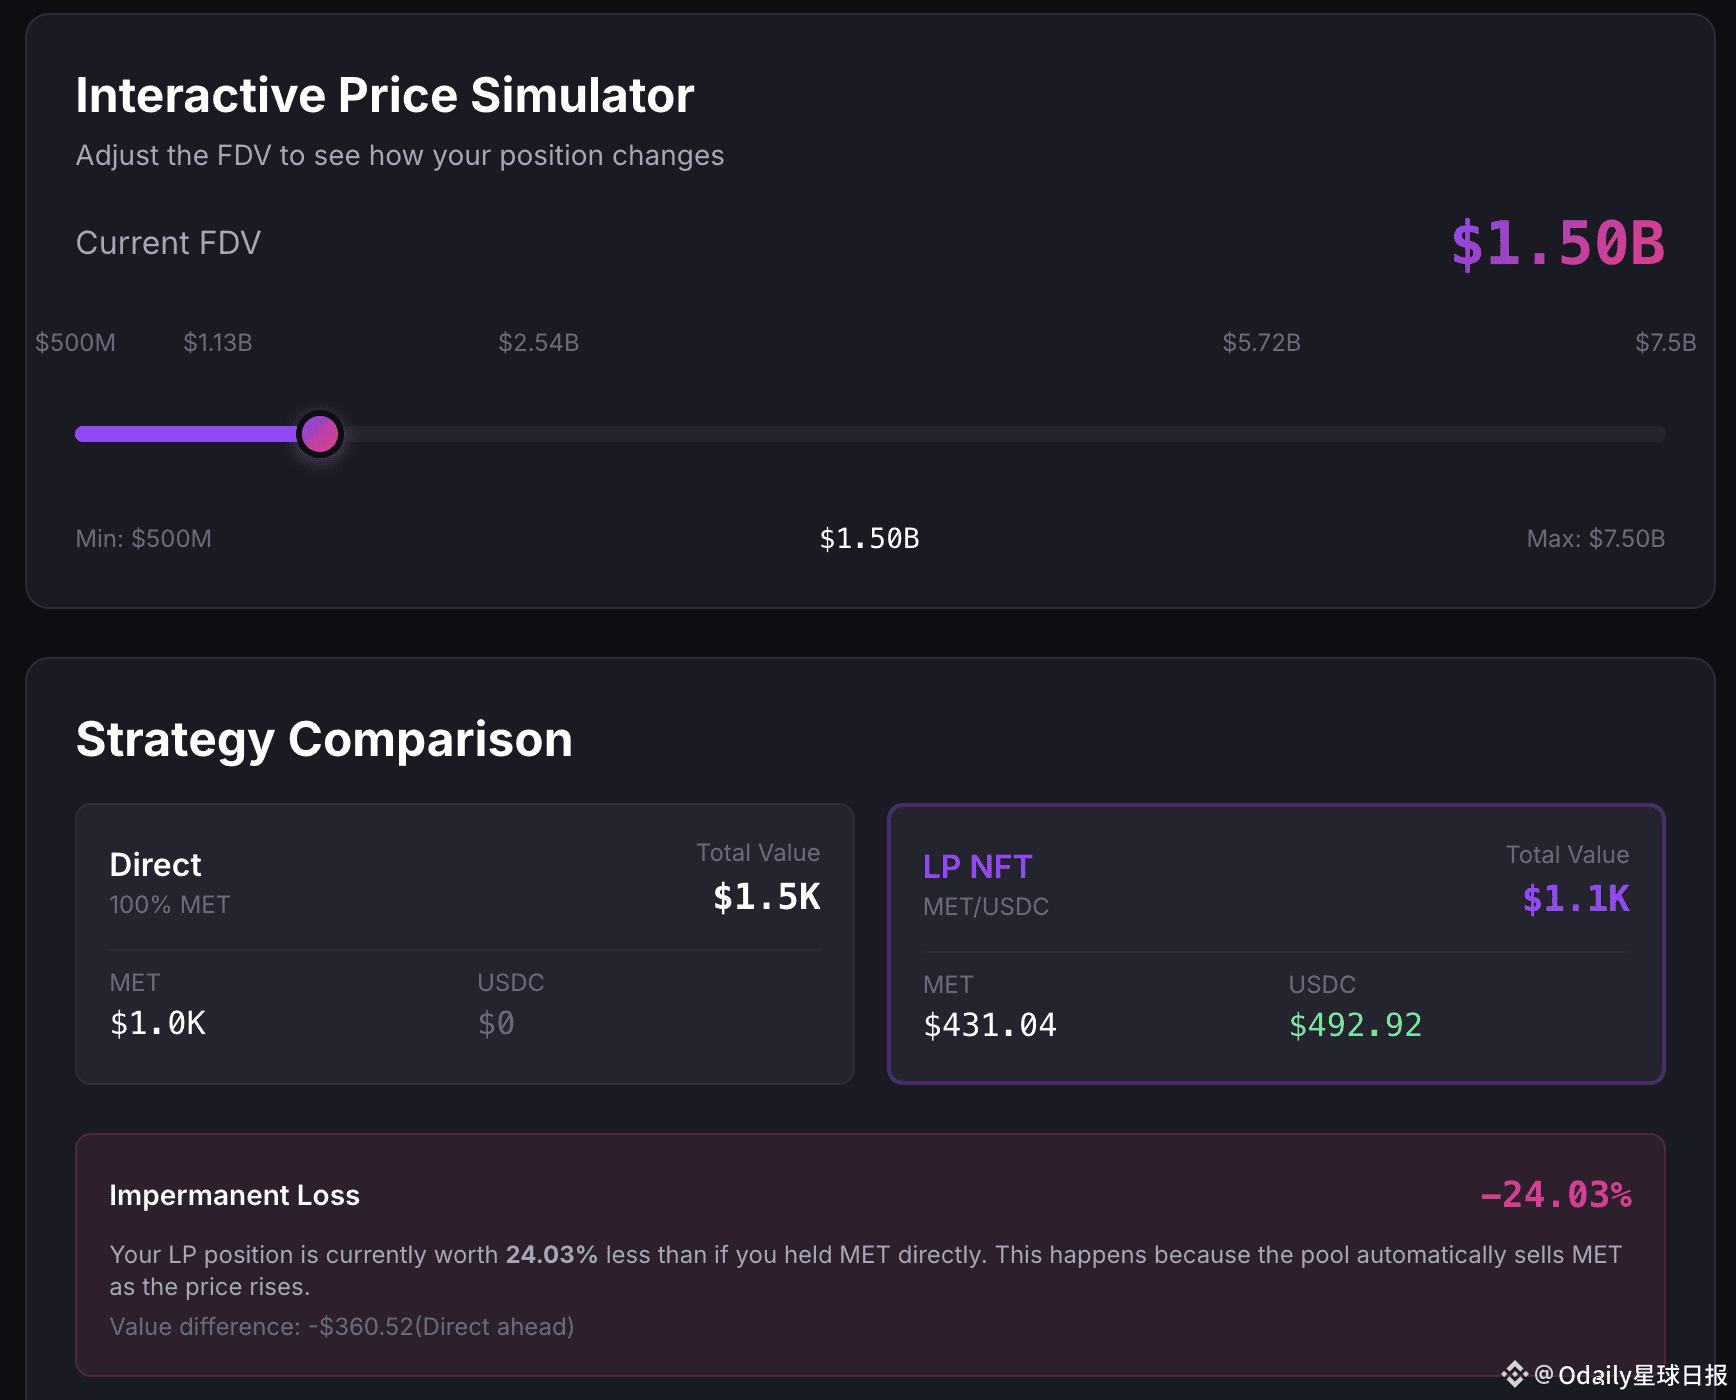
Task: Click the -24.03% impermanent loss figure
Action: (x=1555, y=1195)
